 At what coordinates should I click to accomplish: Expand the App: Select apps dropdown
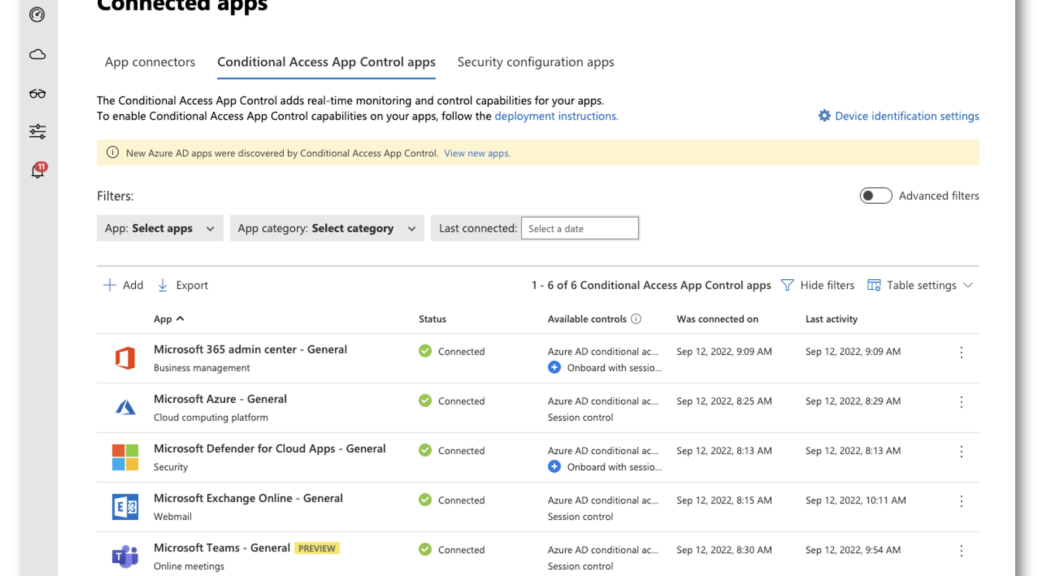point(160,228)
